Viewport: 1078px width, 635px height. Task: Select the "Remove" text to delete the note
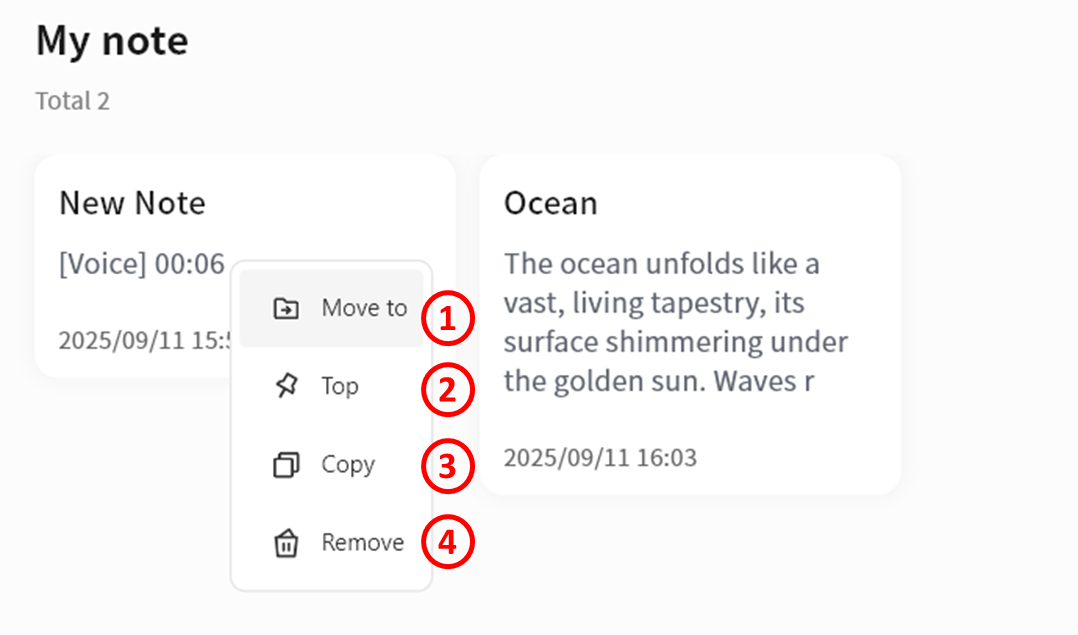[362, 542]
